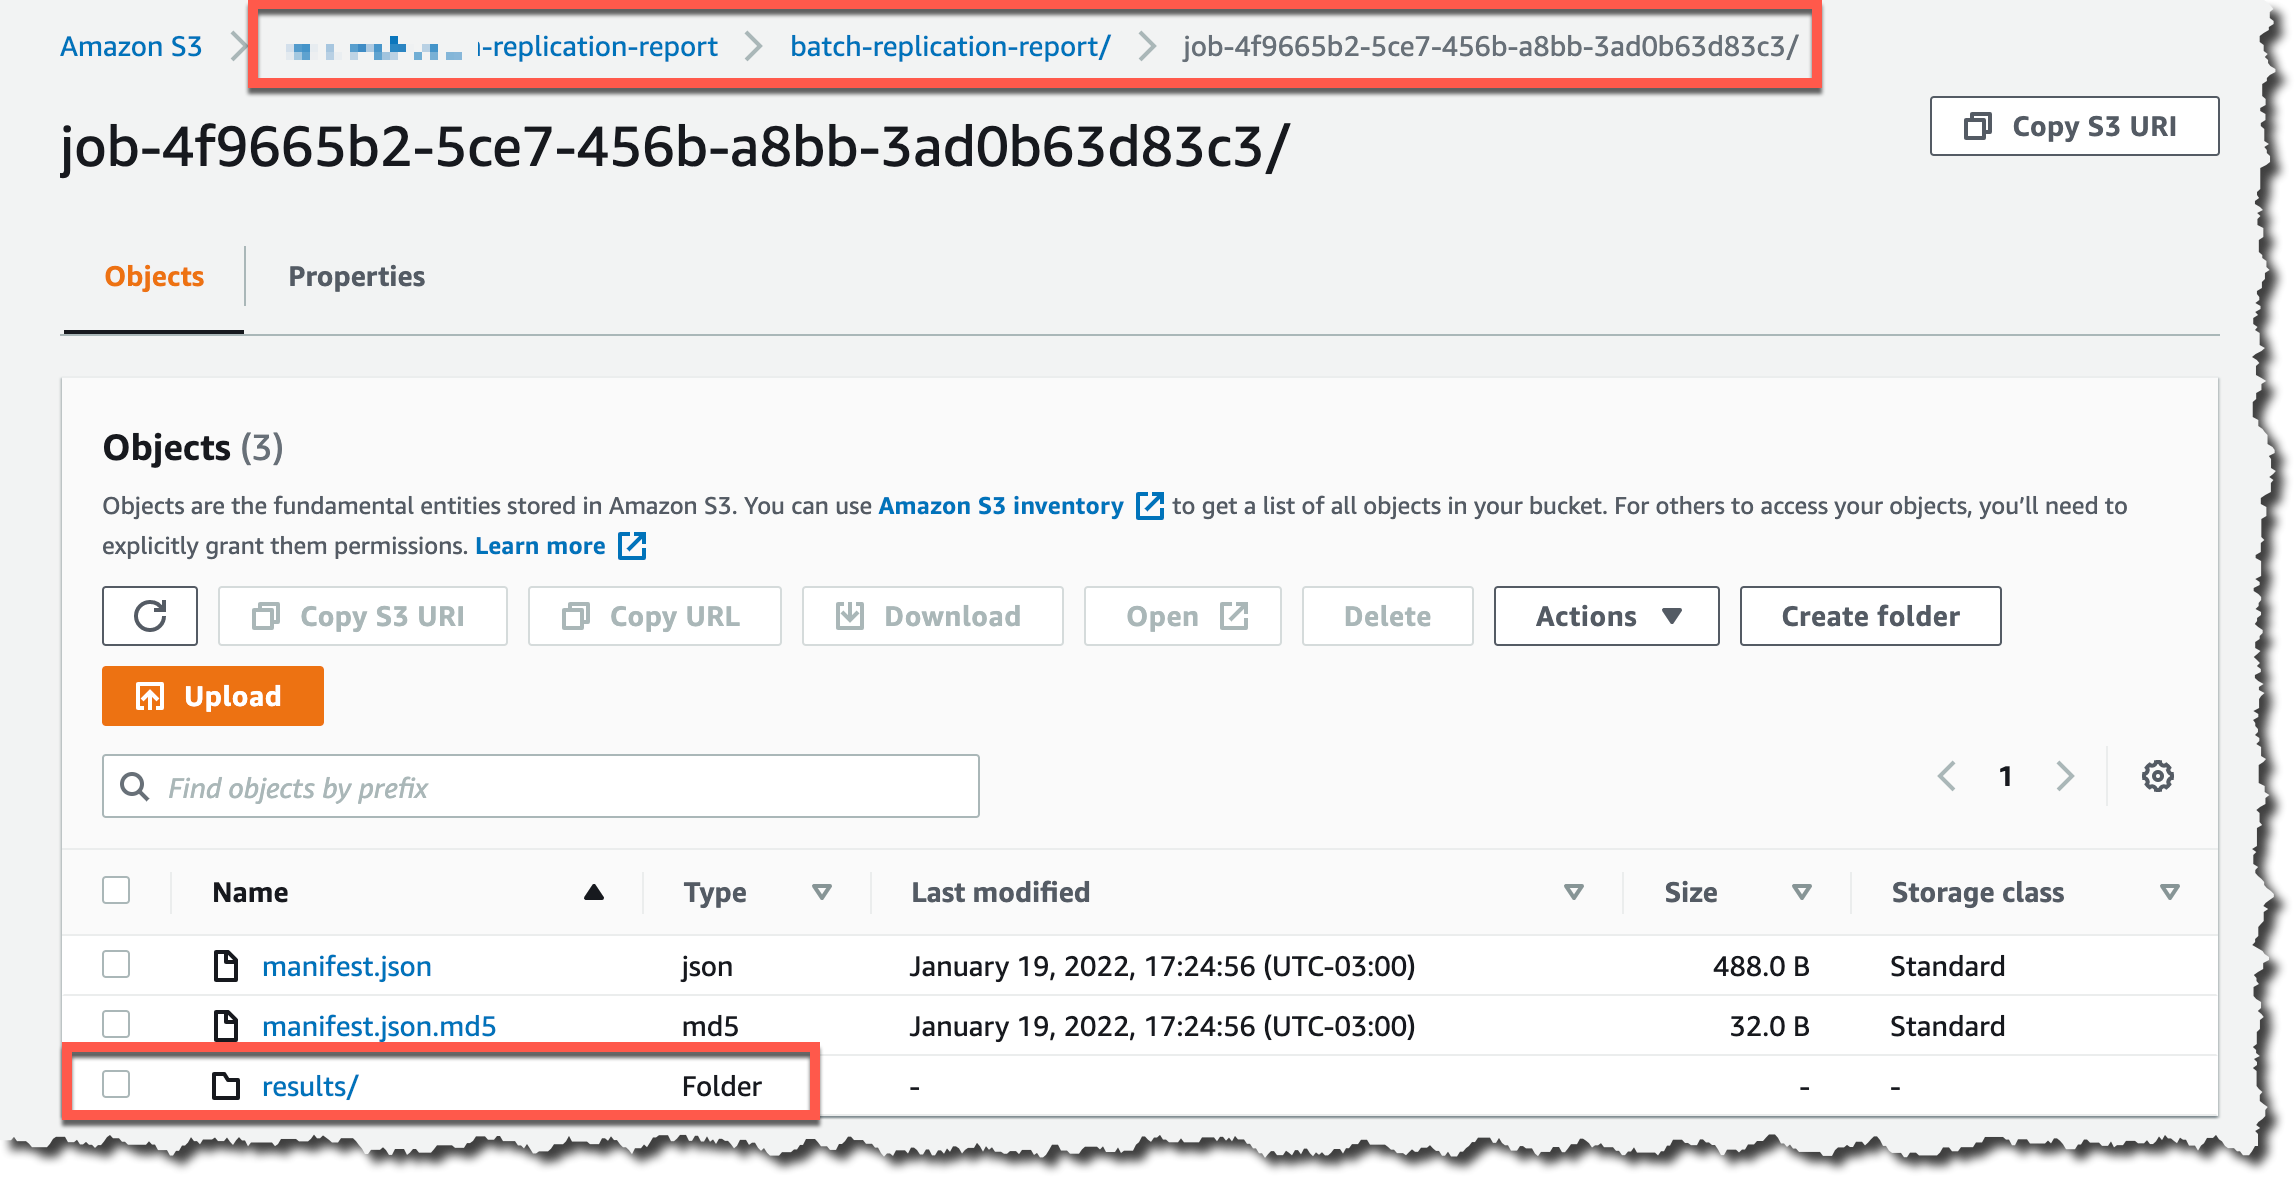2296x1178 pixels.
Task: Toggle the select-all header checkbox
Action: [116, 891]
